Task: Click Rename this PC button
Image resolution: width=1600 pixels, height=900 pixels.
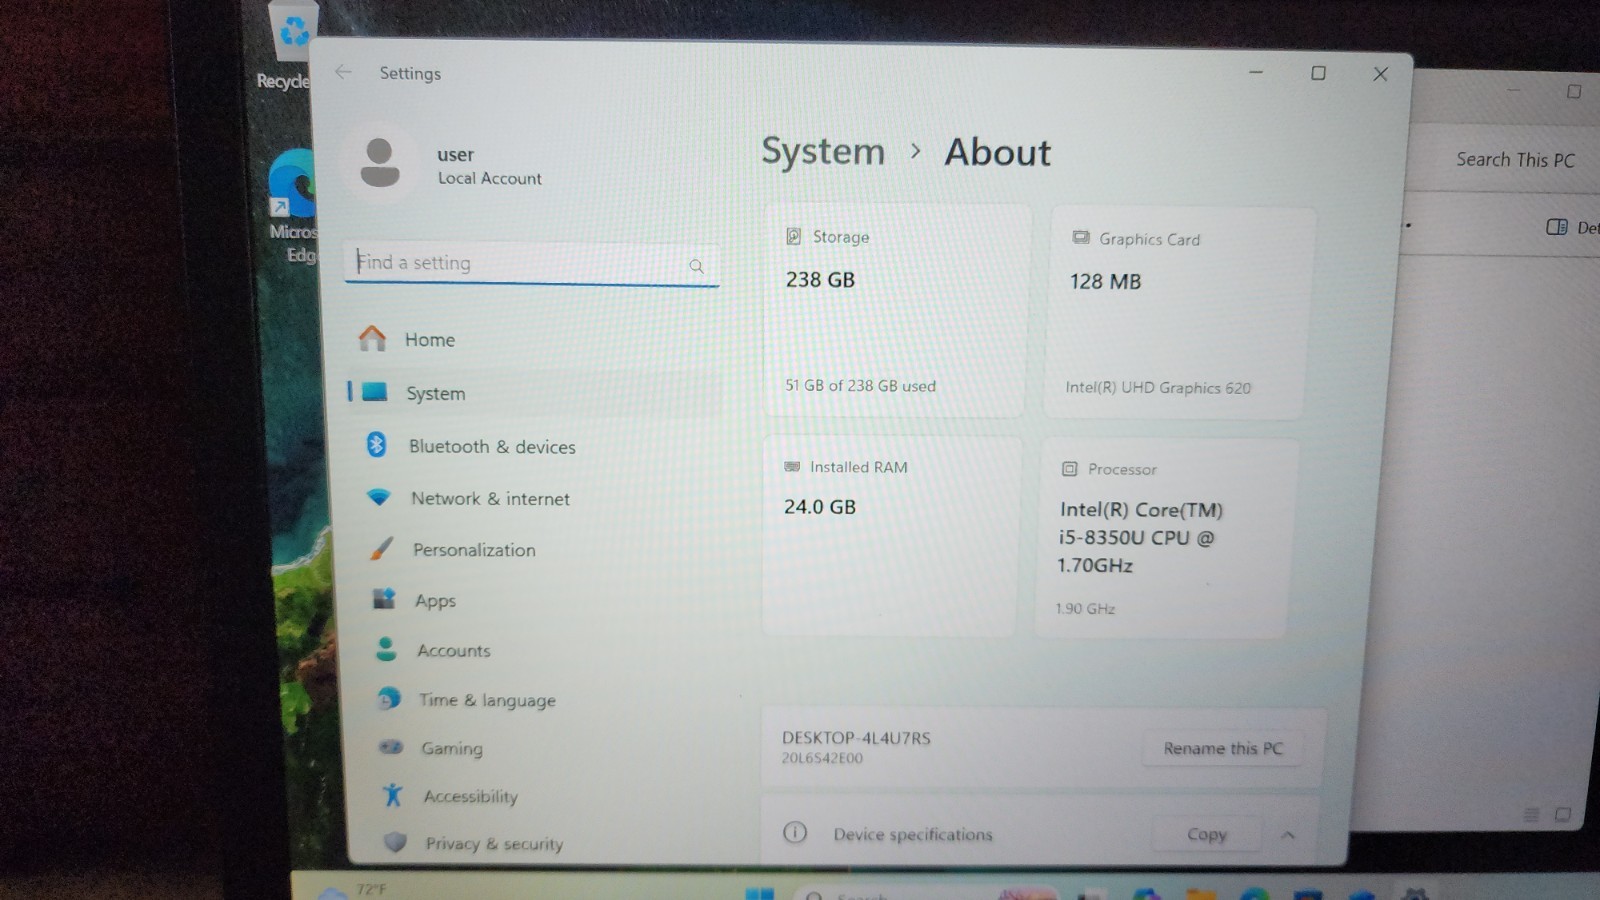Action: [x=1223, y=748]
